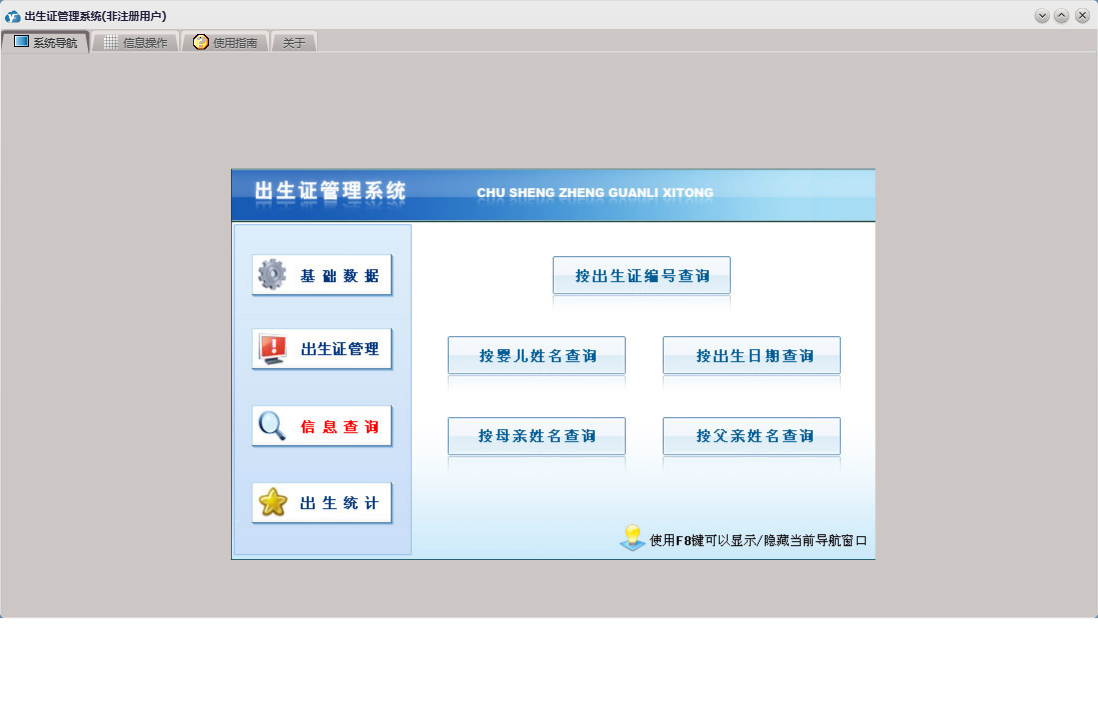Select the 信息查询 navigation button
Viewport: 1098px width, 711px height.
click(321, 426)
